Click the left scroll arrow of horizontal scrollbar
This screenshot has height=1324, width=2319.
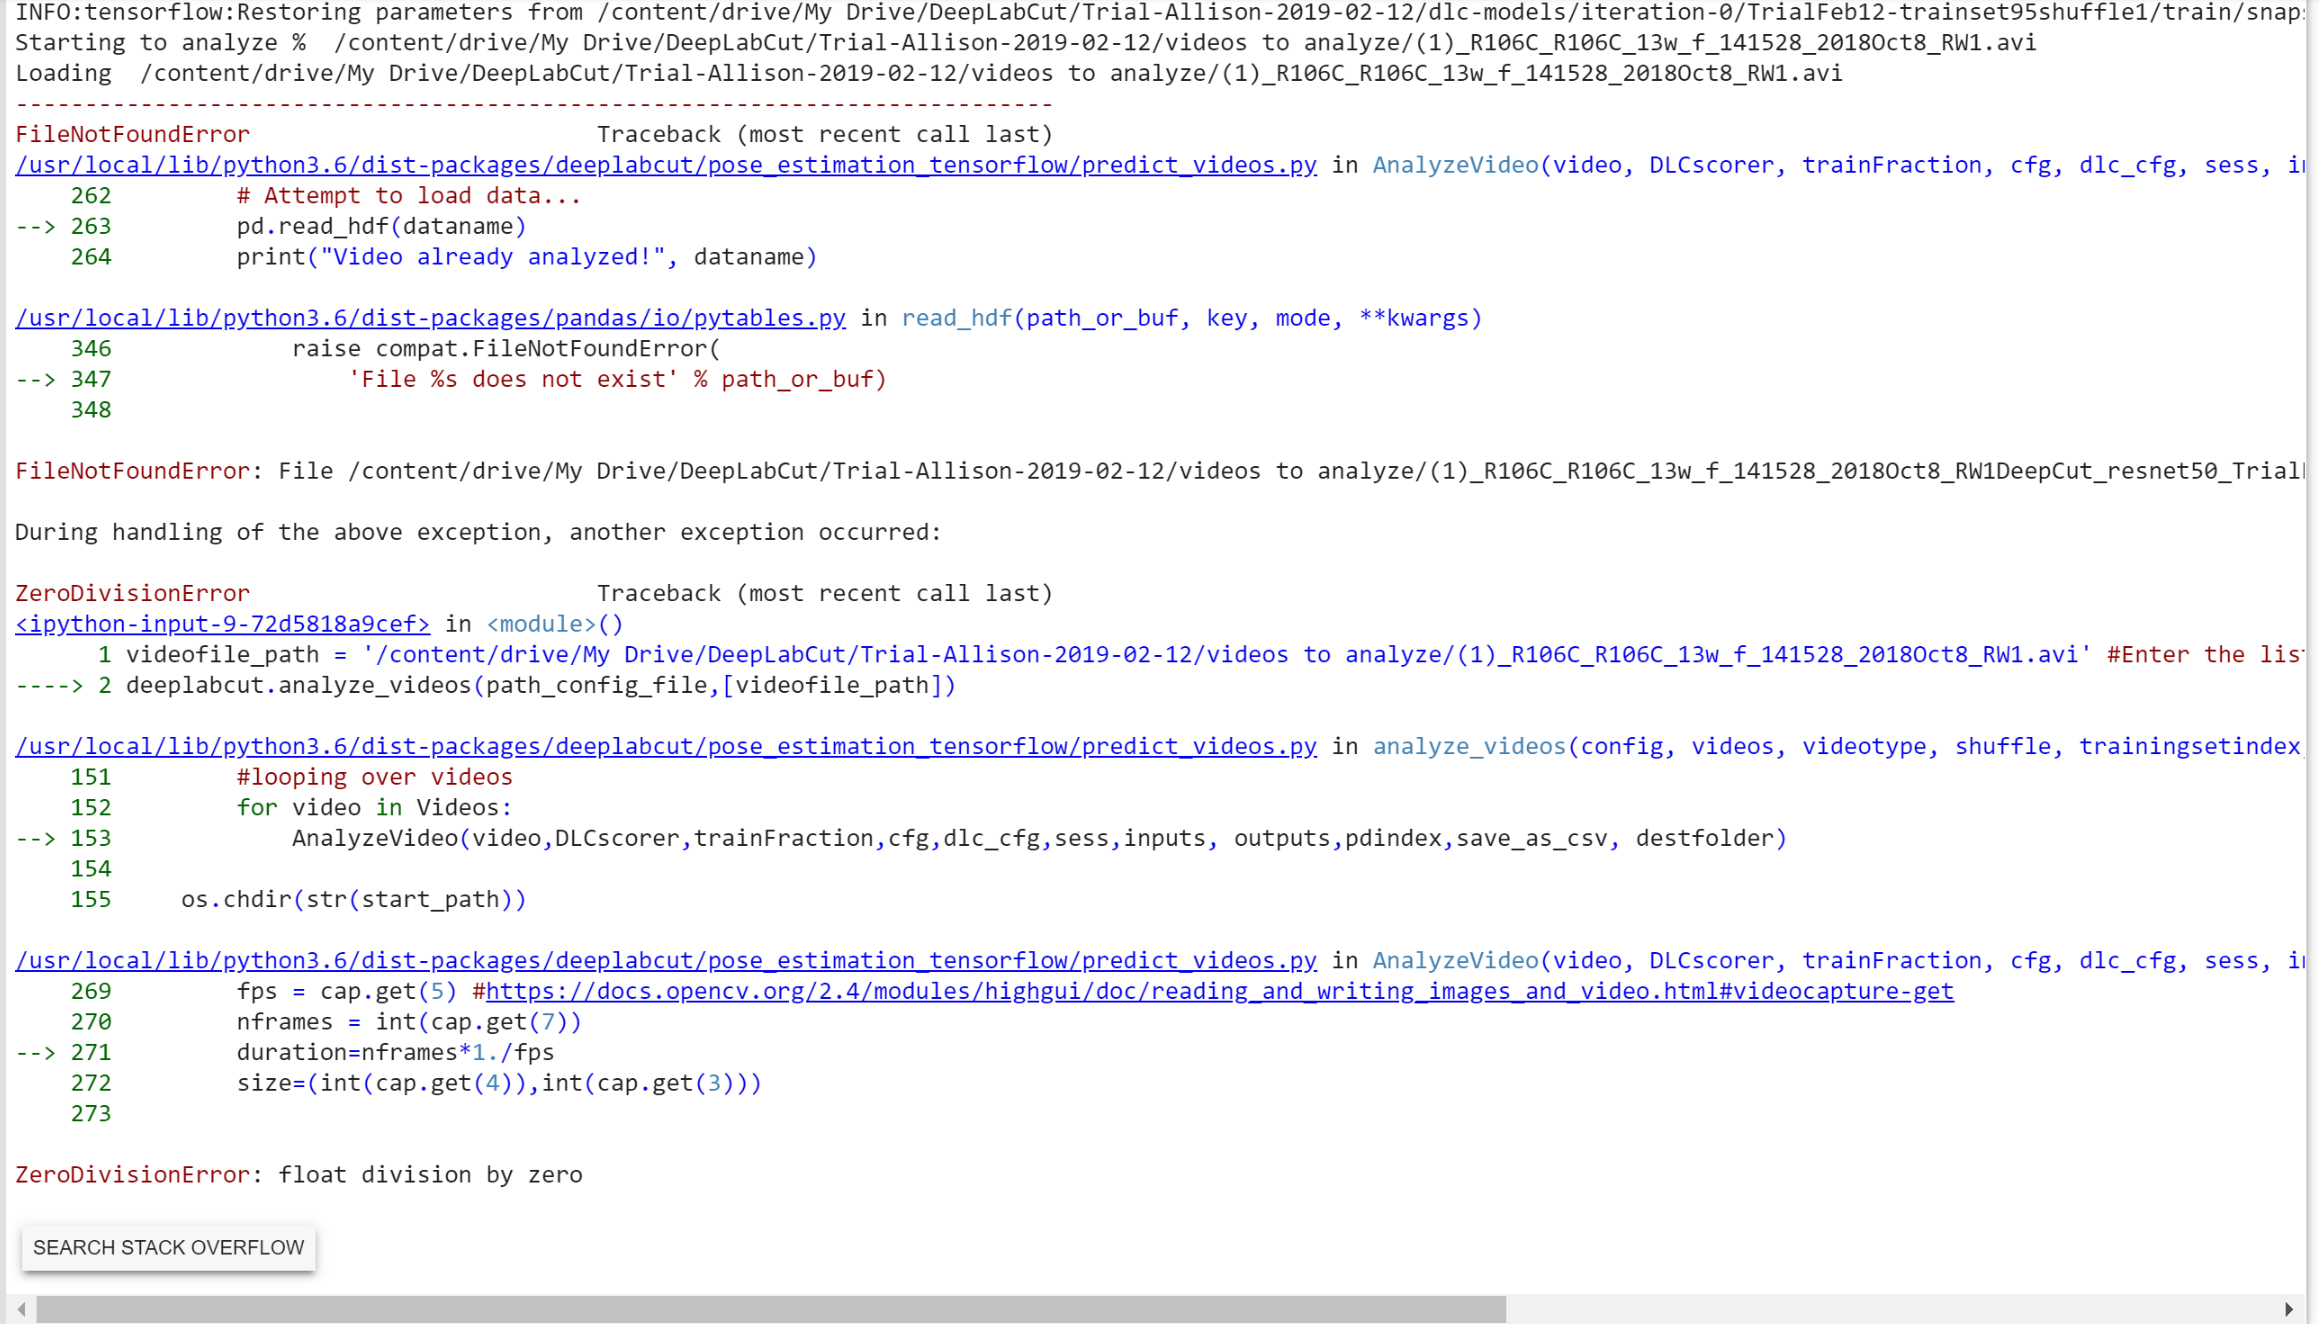pyautogui.click(x=21, y=1309)
